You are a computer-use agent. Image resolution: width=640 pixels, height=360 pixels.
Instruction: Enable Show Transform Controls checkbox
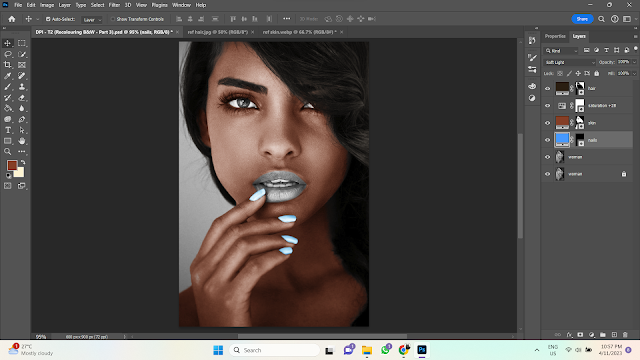coord(113,19)
